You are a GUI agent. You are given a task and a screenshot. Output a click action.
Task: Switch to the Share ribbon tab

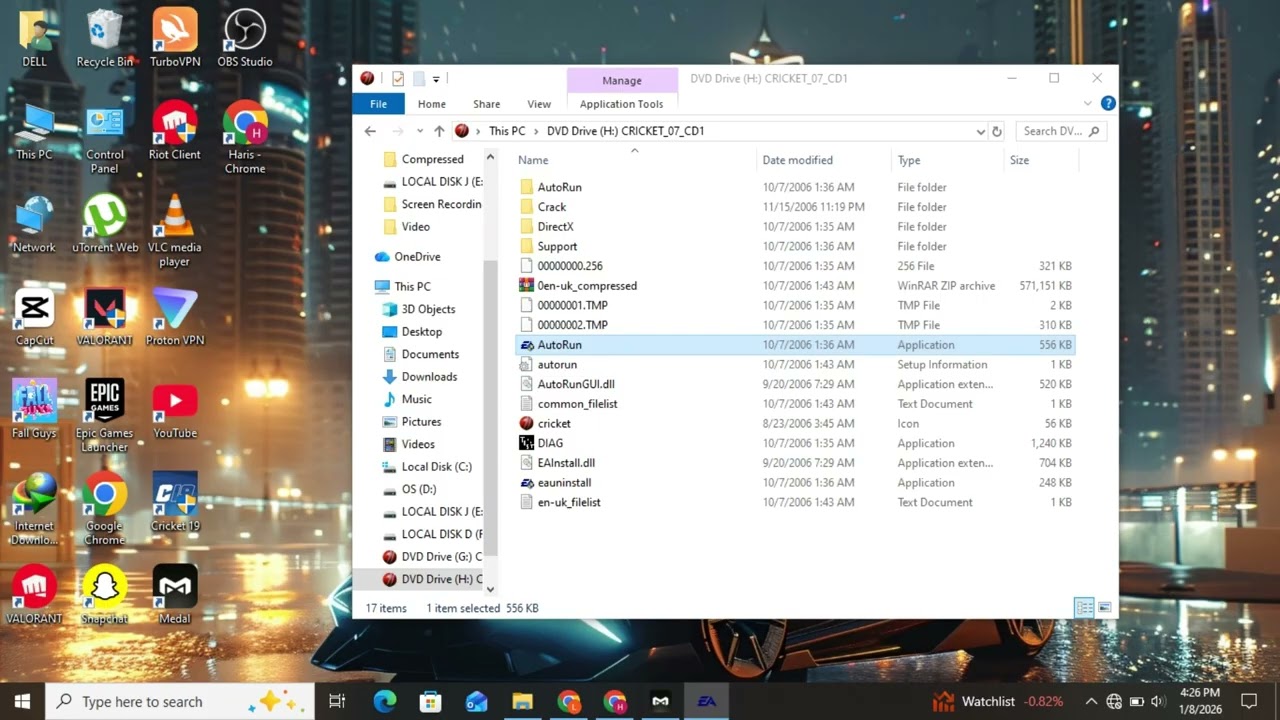487,104
